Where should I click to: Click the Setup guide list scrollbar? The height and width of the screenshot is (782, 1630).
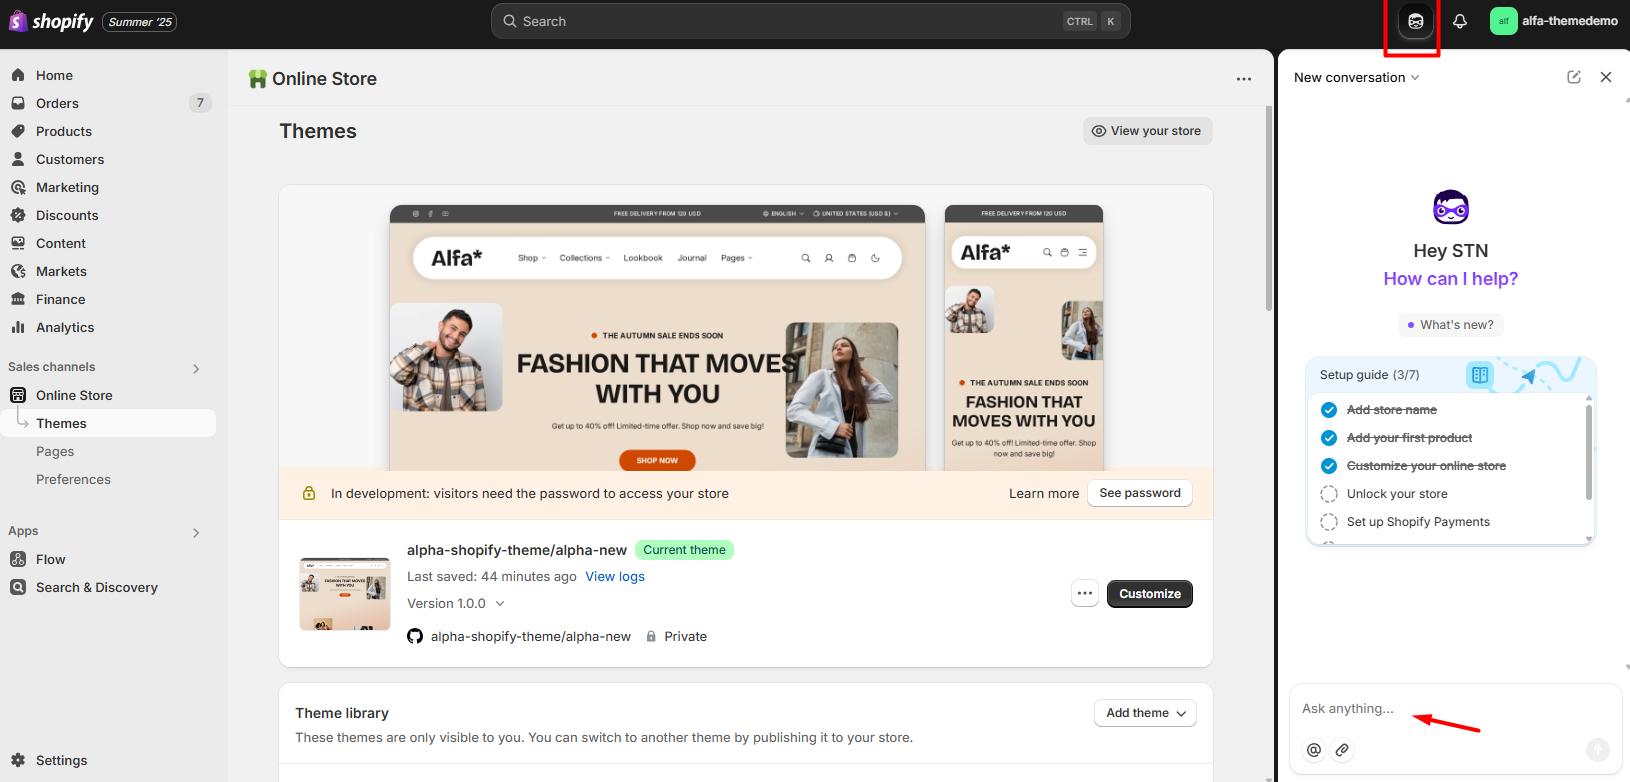coord(1589,452)
